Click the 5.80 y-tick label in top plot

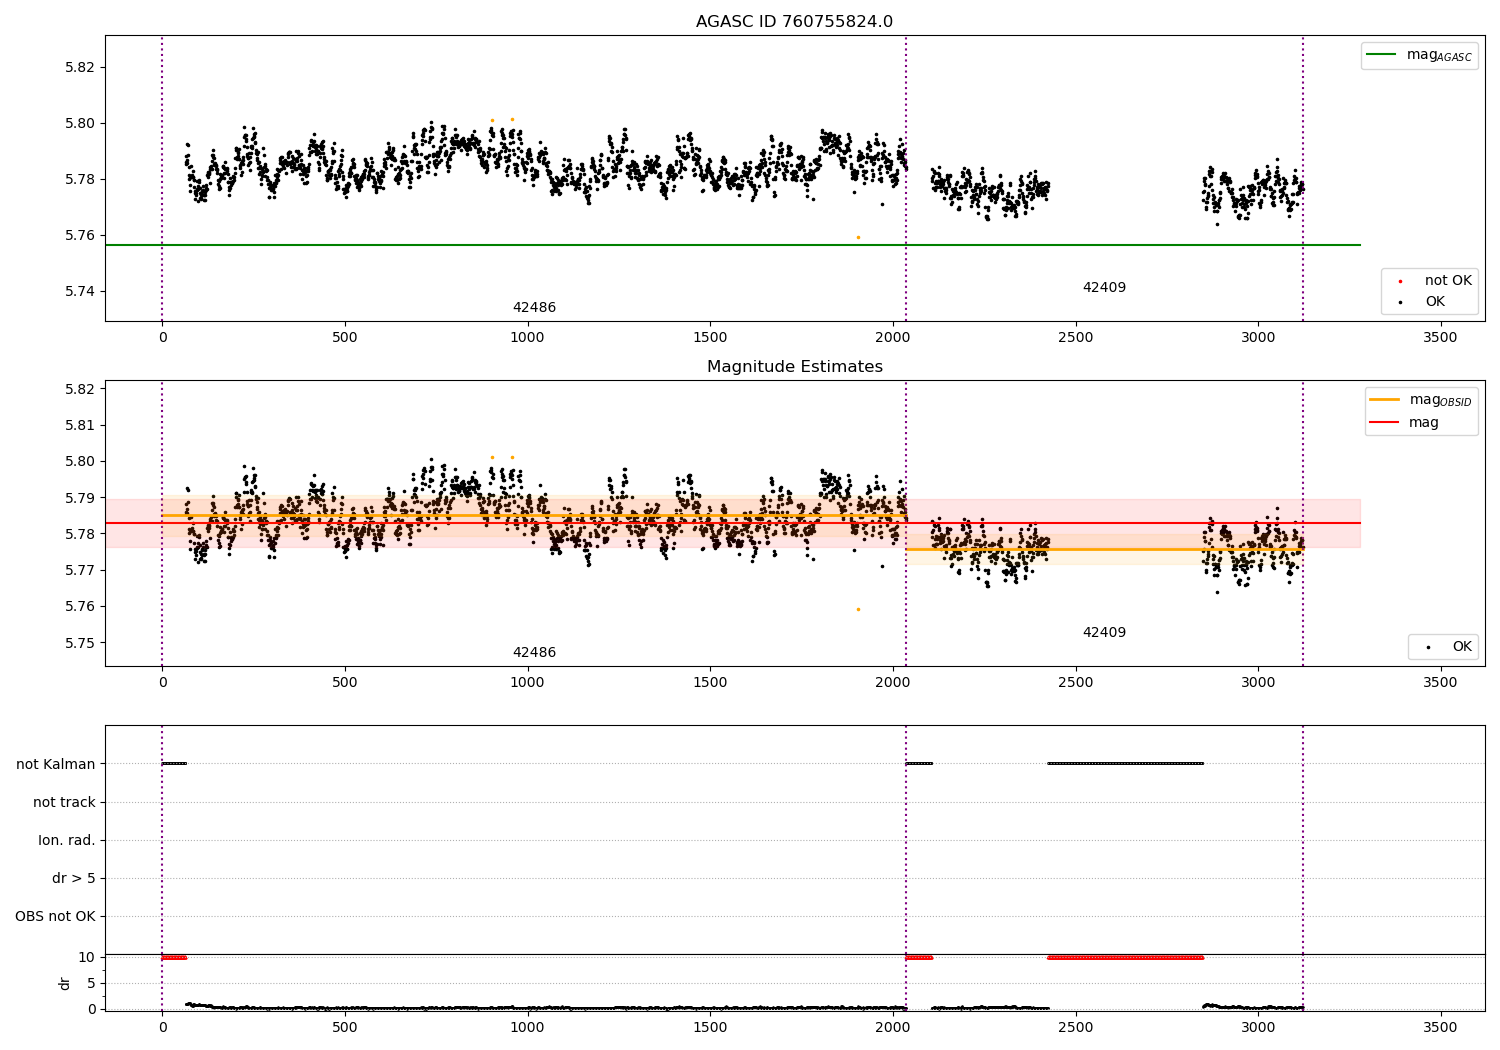tap(79, 124)
